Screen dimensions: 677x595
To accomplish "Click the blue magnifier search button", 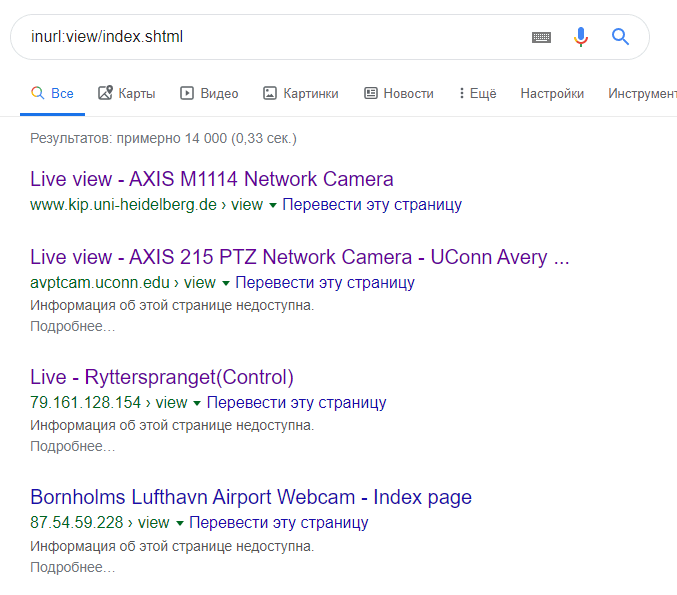I will tap(620, 37).
